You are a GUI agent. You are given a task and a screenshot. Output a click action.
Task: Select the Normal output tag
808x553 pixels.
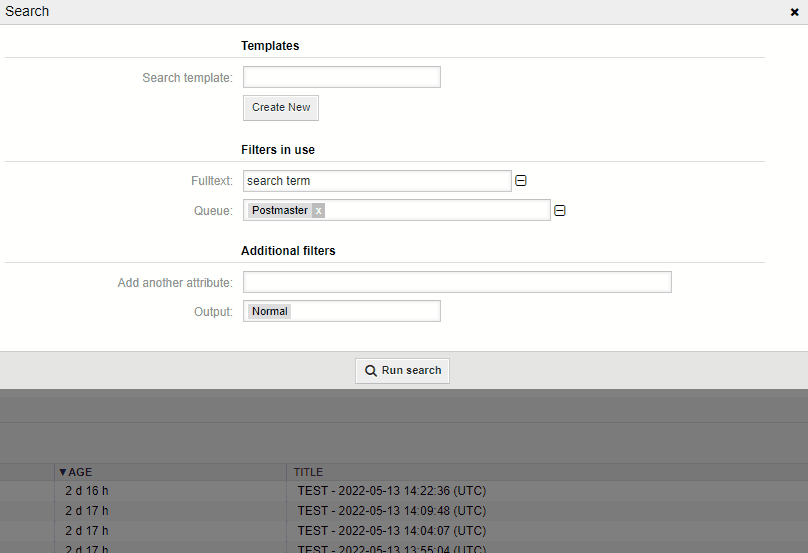(270, 311)
